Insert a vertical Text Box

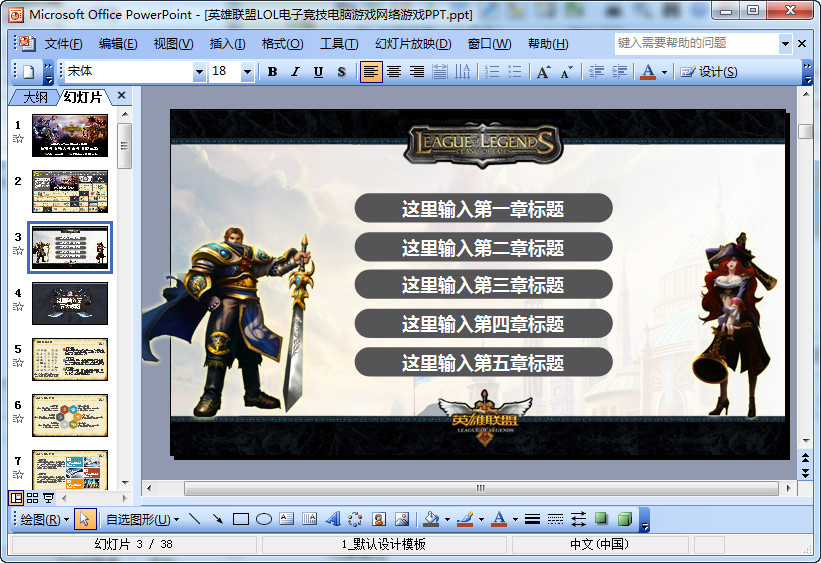(x=309, y=519)
